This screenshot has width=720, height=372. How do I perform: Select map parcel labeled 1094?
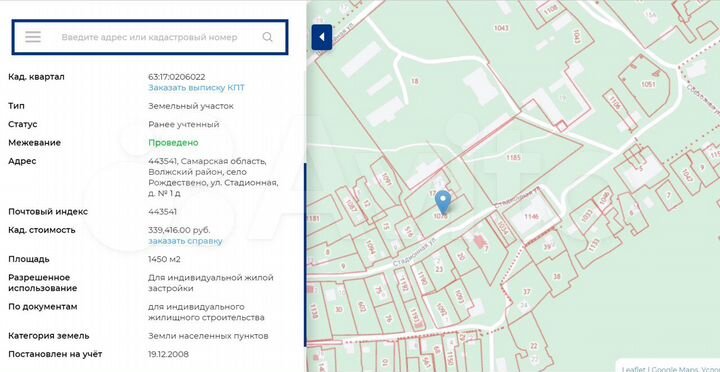371,247
